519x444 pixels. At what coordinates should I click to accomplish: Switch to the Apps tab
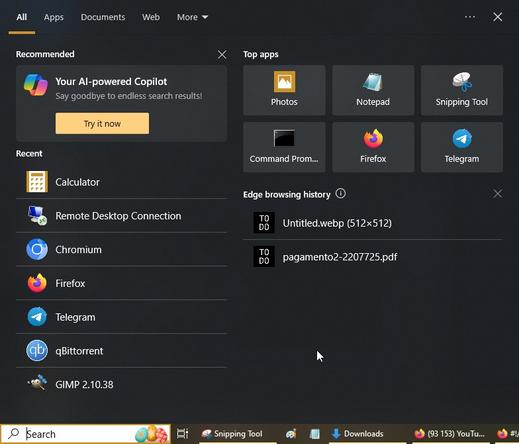point(54,17)
